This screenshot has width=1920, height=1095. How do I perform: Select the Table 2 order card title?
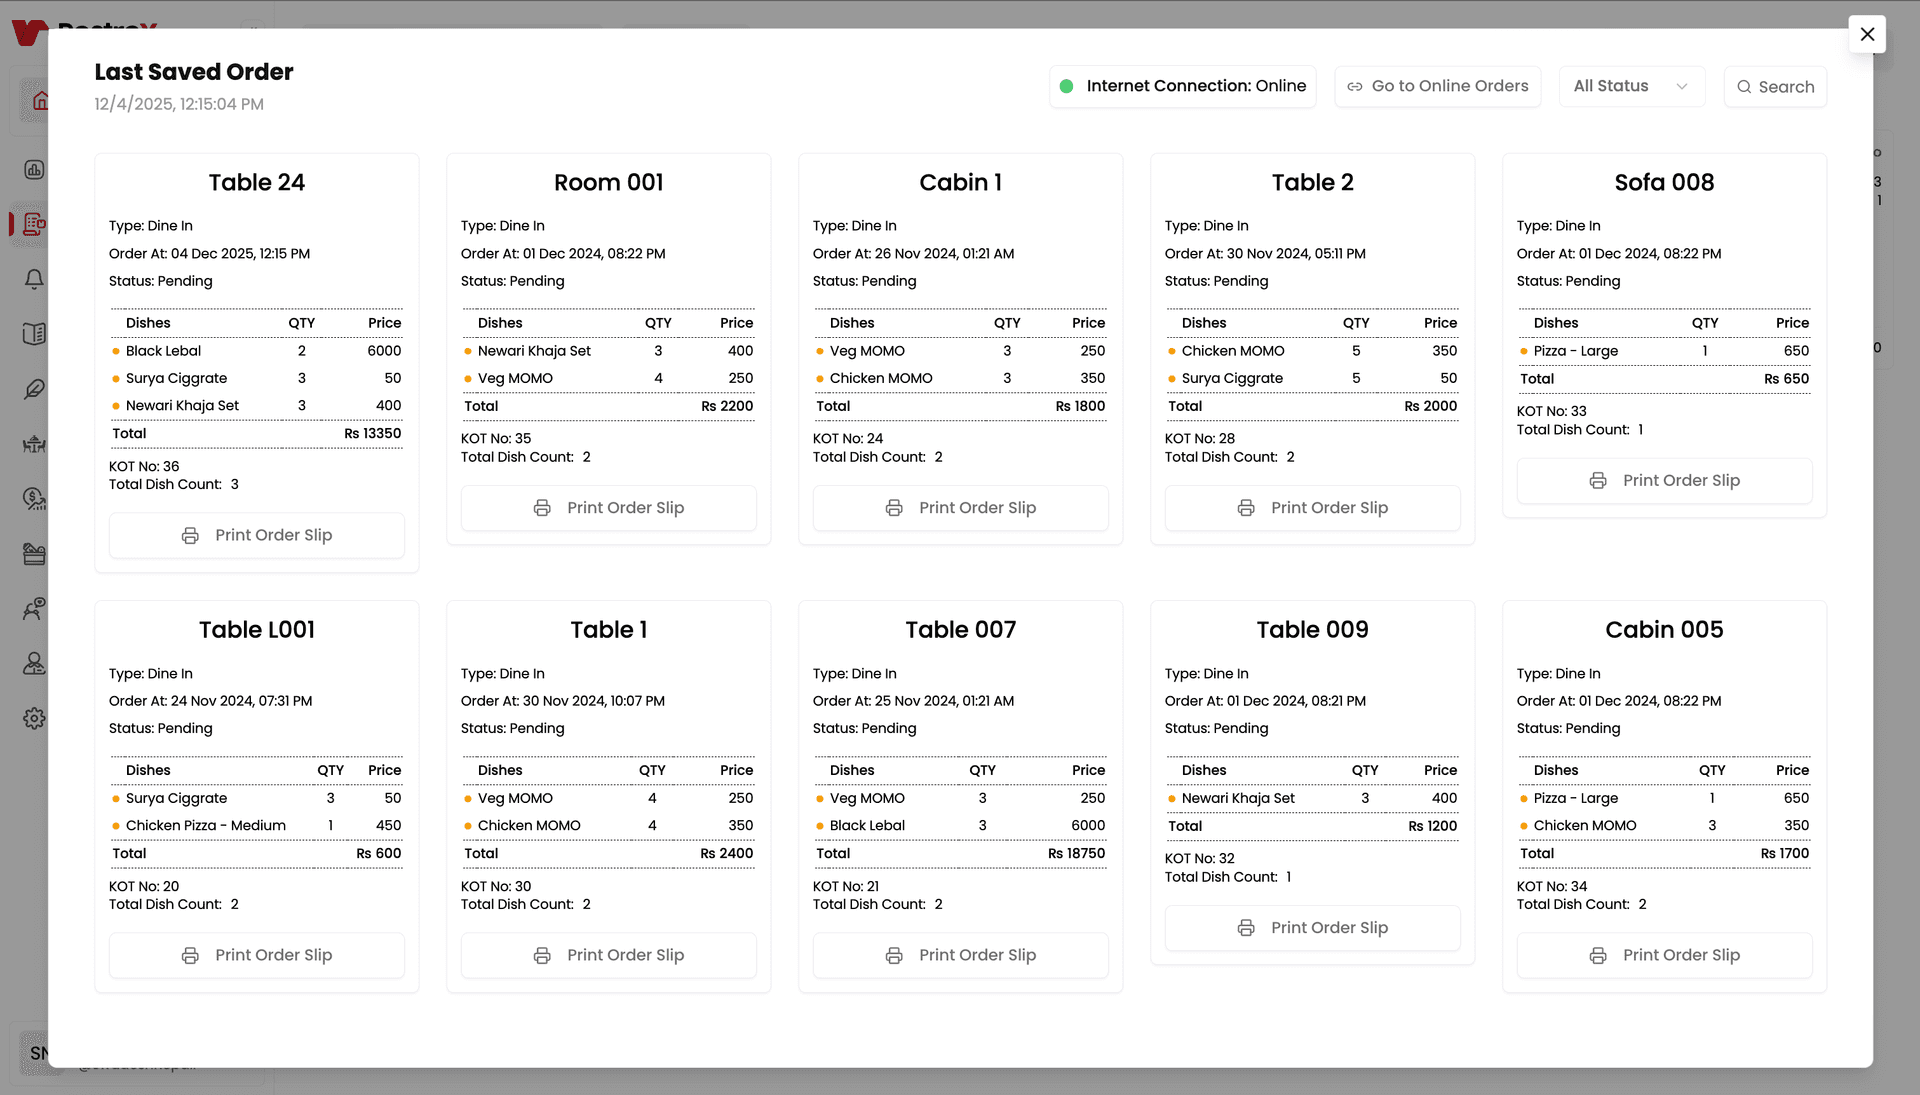[x=1312, y=182]
